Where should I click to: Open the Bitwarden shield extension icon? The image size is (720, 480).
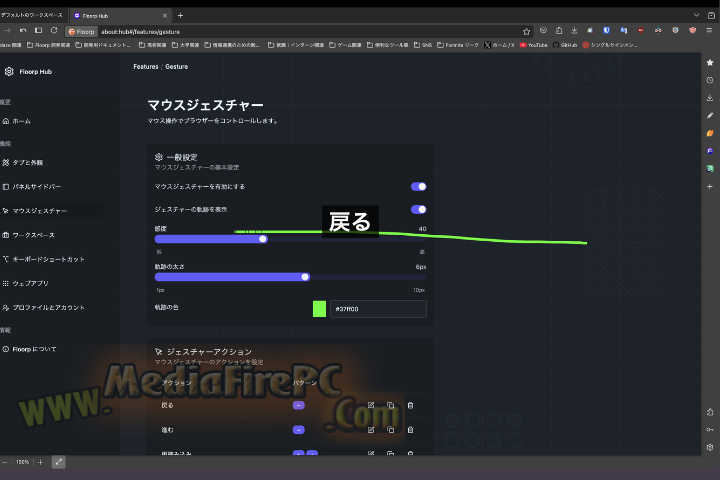tap(607, 30)
